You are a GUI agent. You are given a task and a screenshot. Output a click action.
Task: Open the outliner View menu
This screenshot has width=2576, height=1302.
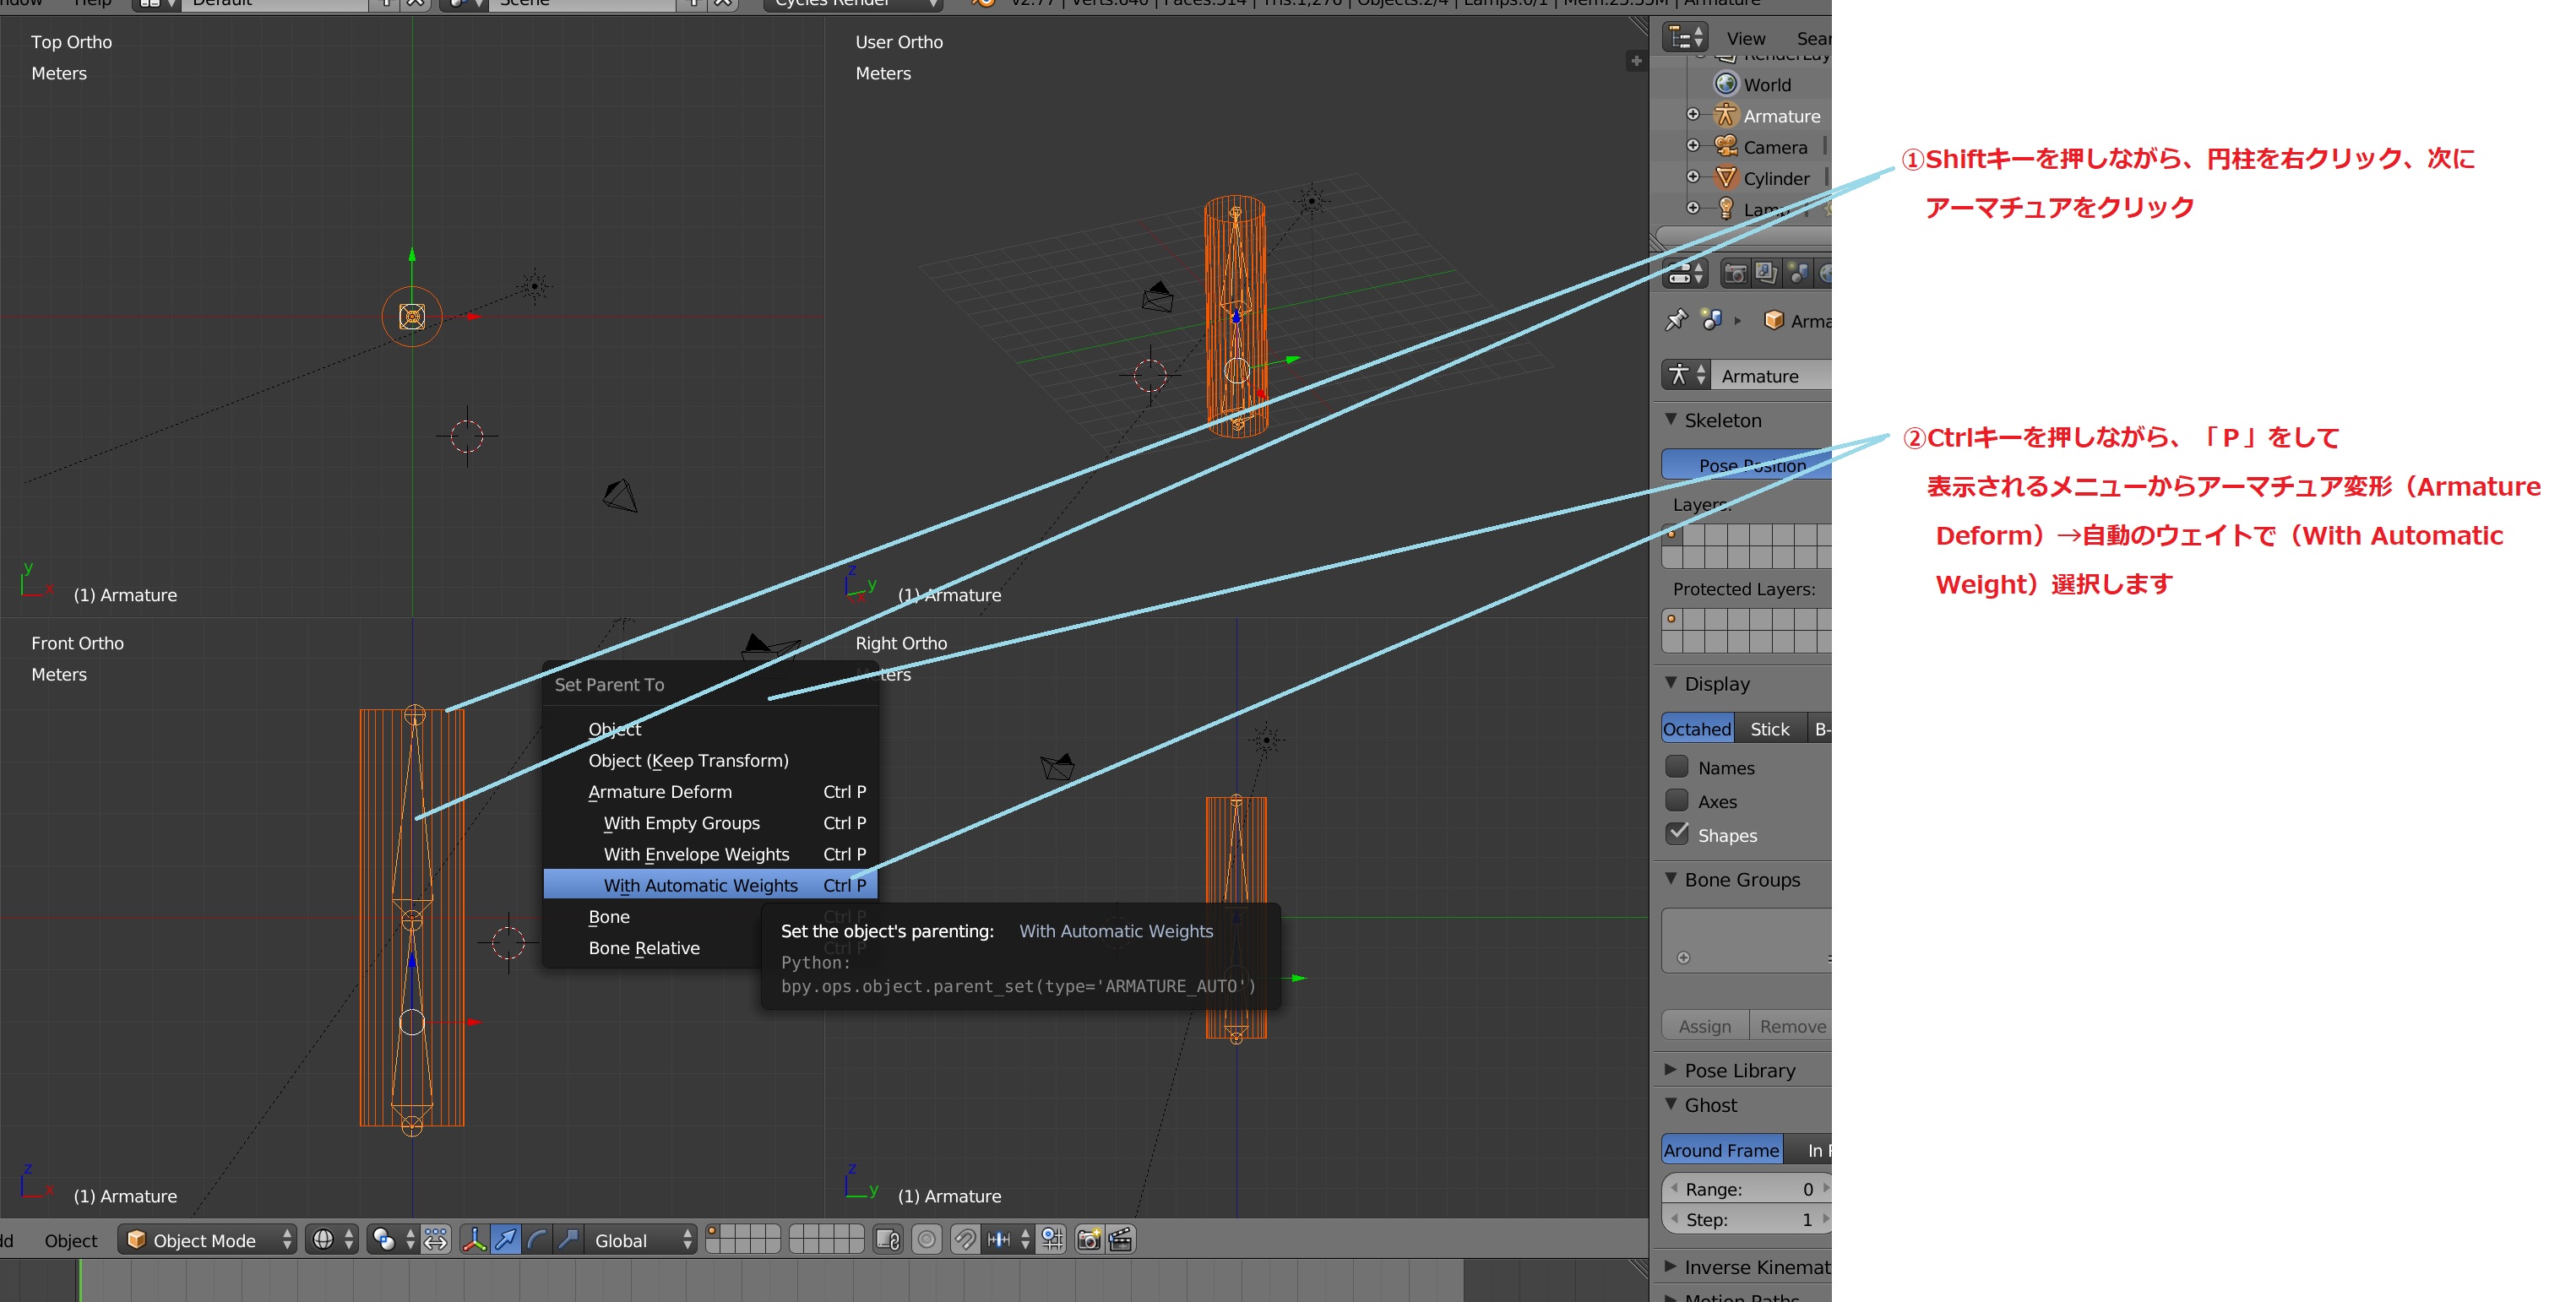coord(1746,38)
